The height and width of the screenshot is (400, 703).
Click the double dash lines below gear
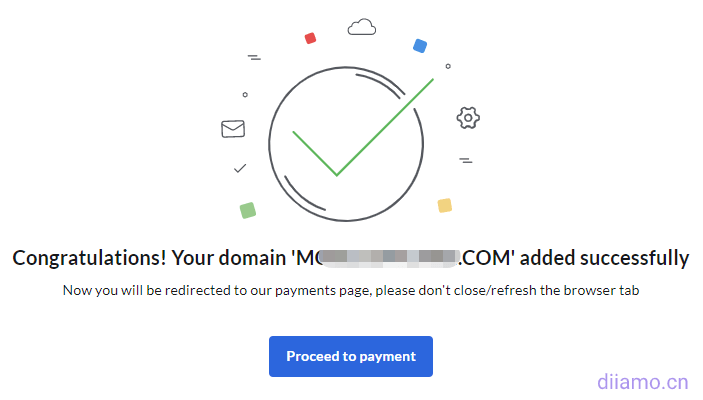point(465,160)
